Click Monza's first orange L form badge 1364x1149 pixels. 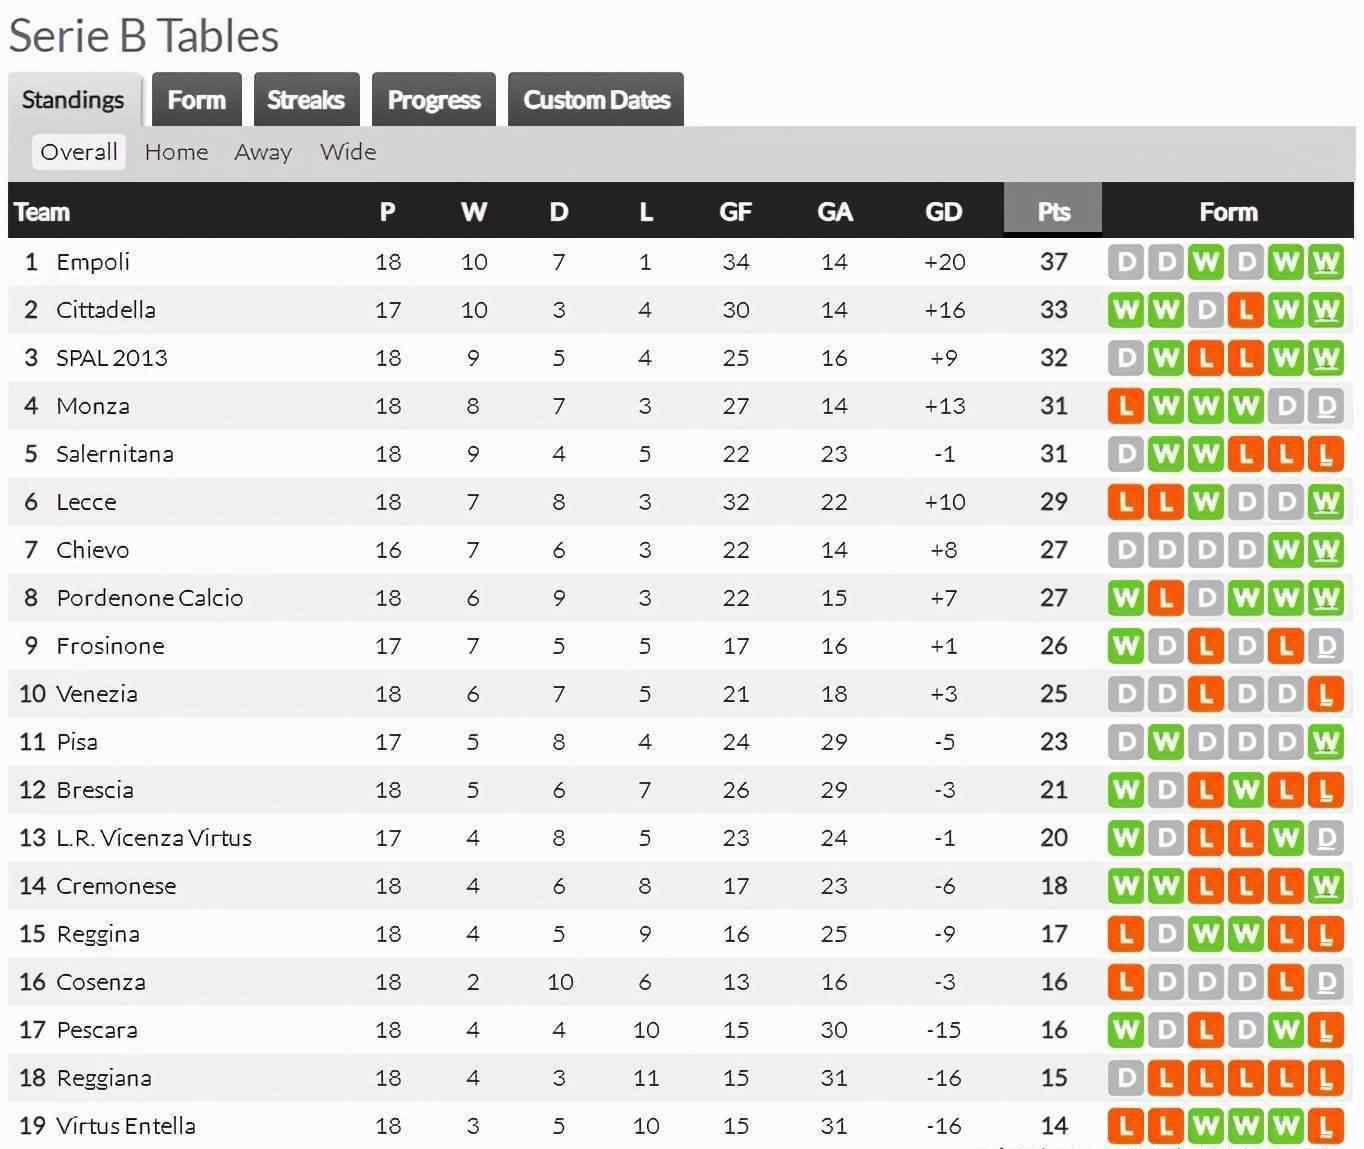click(x=1126, y=406)
